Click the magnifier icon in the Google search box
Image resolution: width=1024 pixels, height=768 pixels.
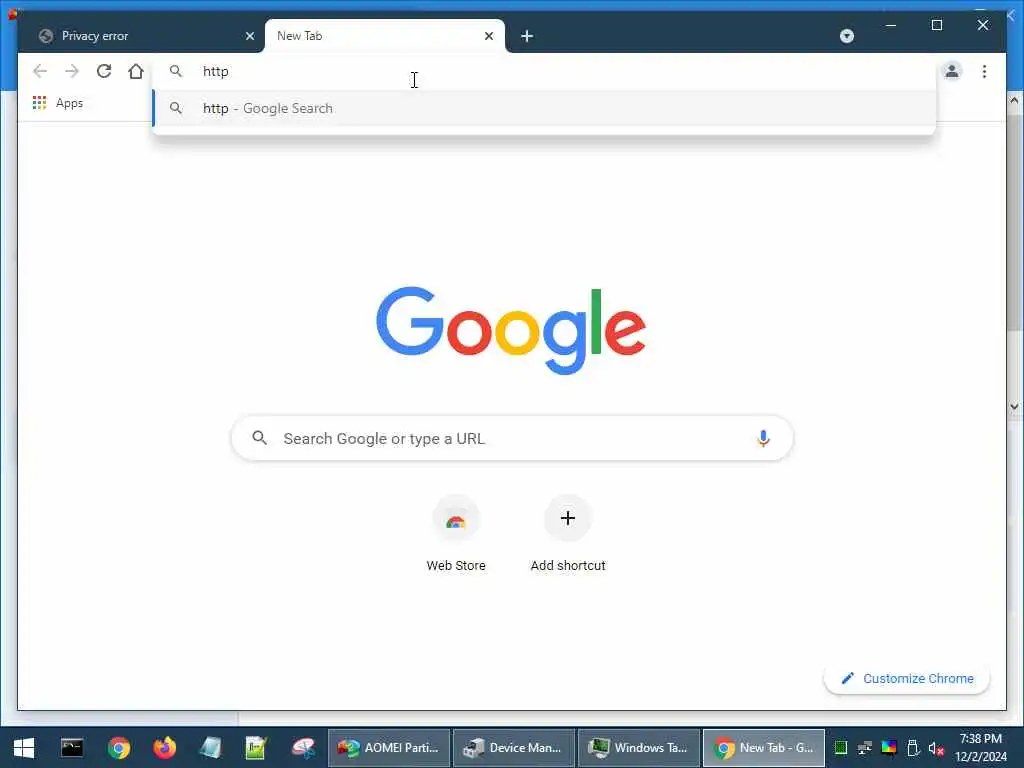tap(259, 438)
